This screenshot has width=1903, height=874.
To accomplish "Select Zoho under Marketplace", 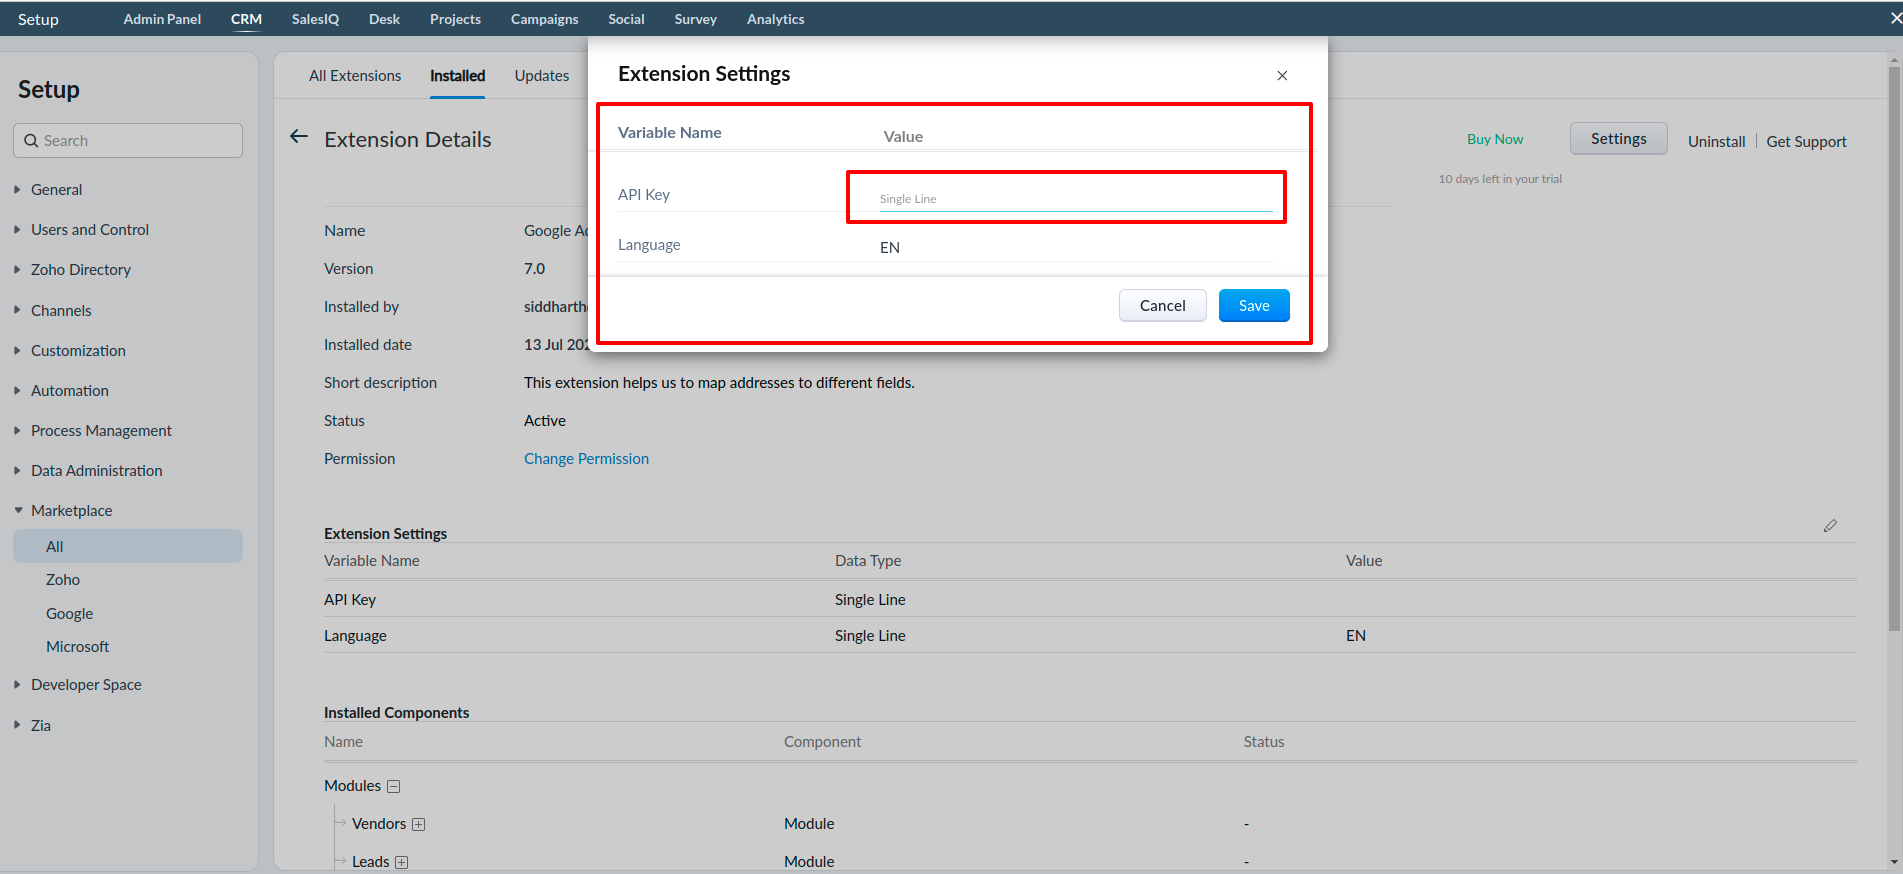I will click(63, 580).
